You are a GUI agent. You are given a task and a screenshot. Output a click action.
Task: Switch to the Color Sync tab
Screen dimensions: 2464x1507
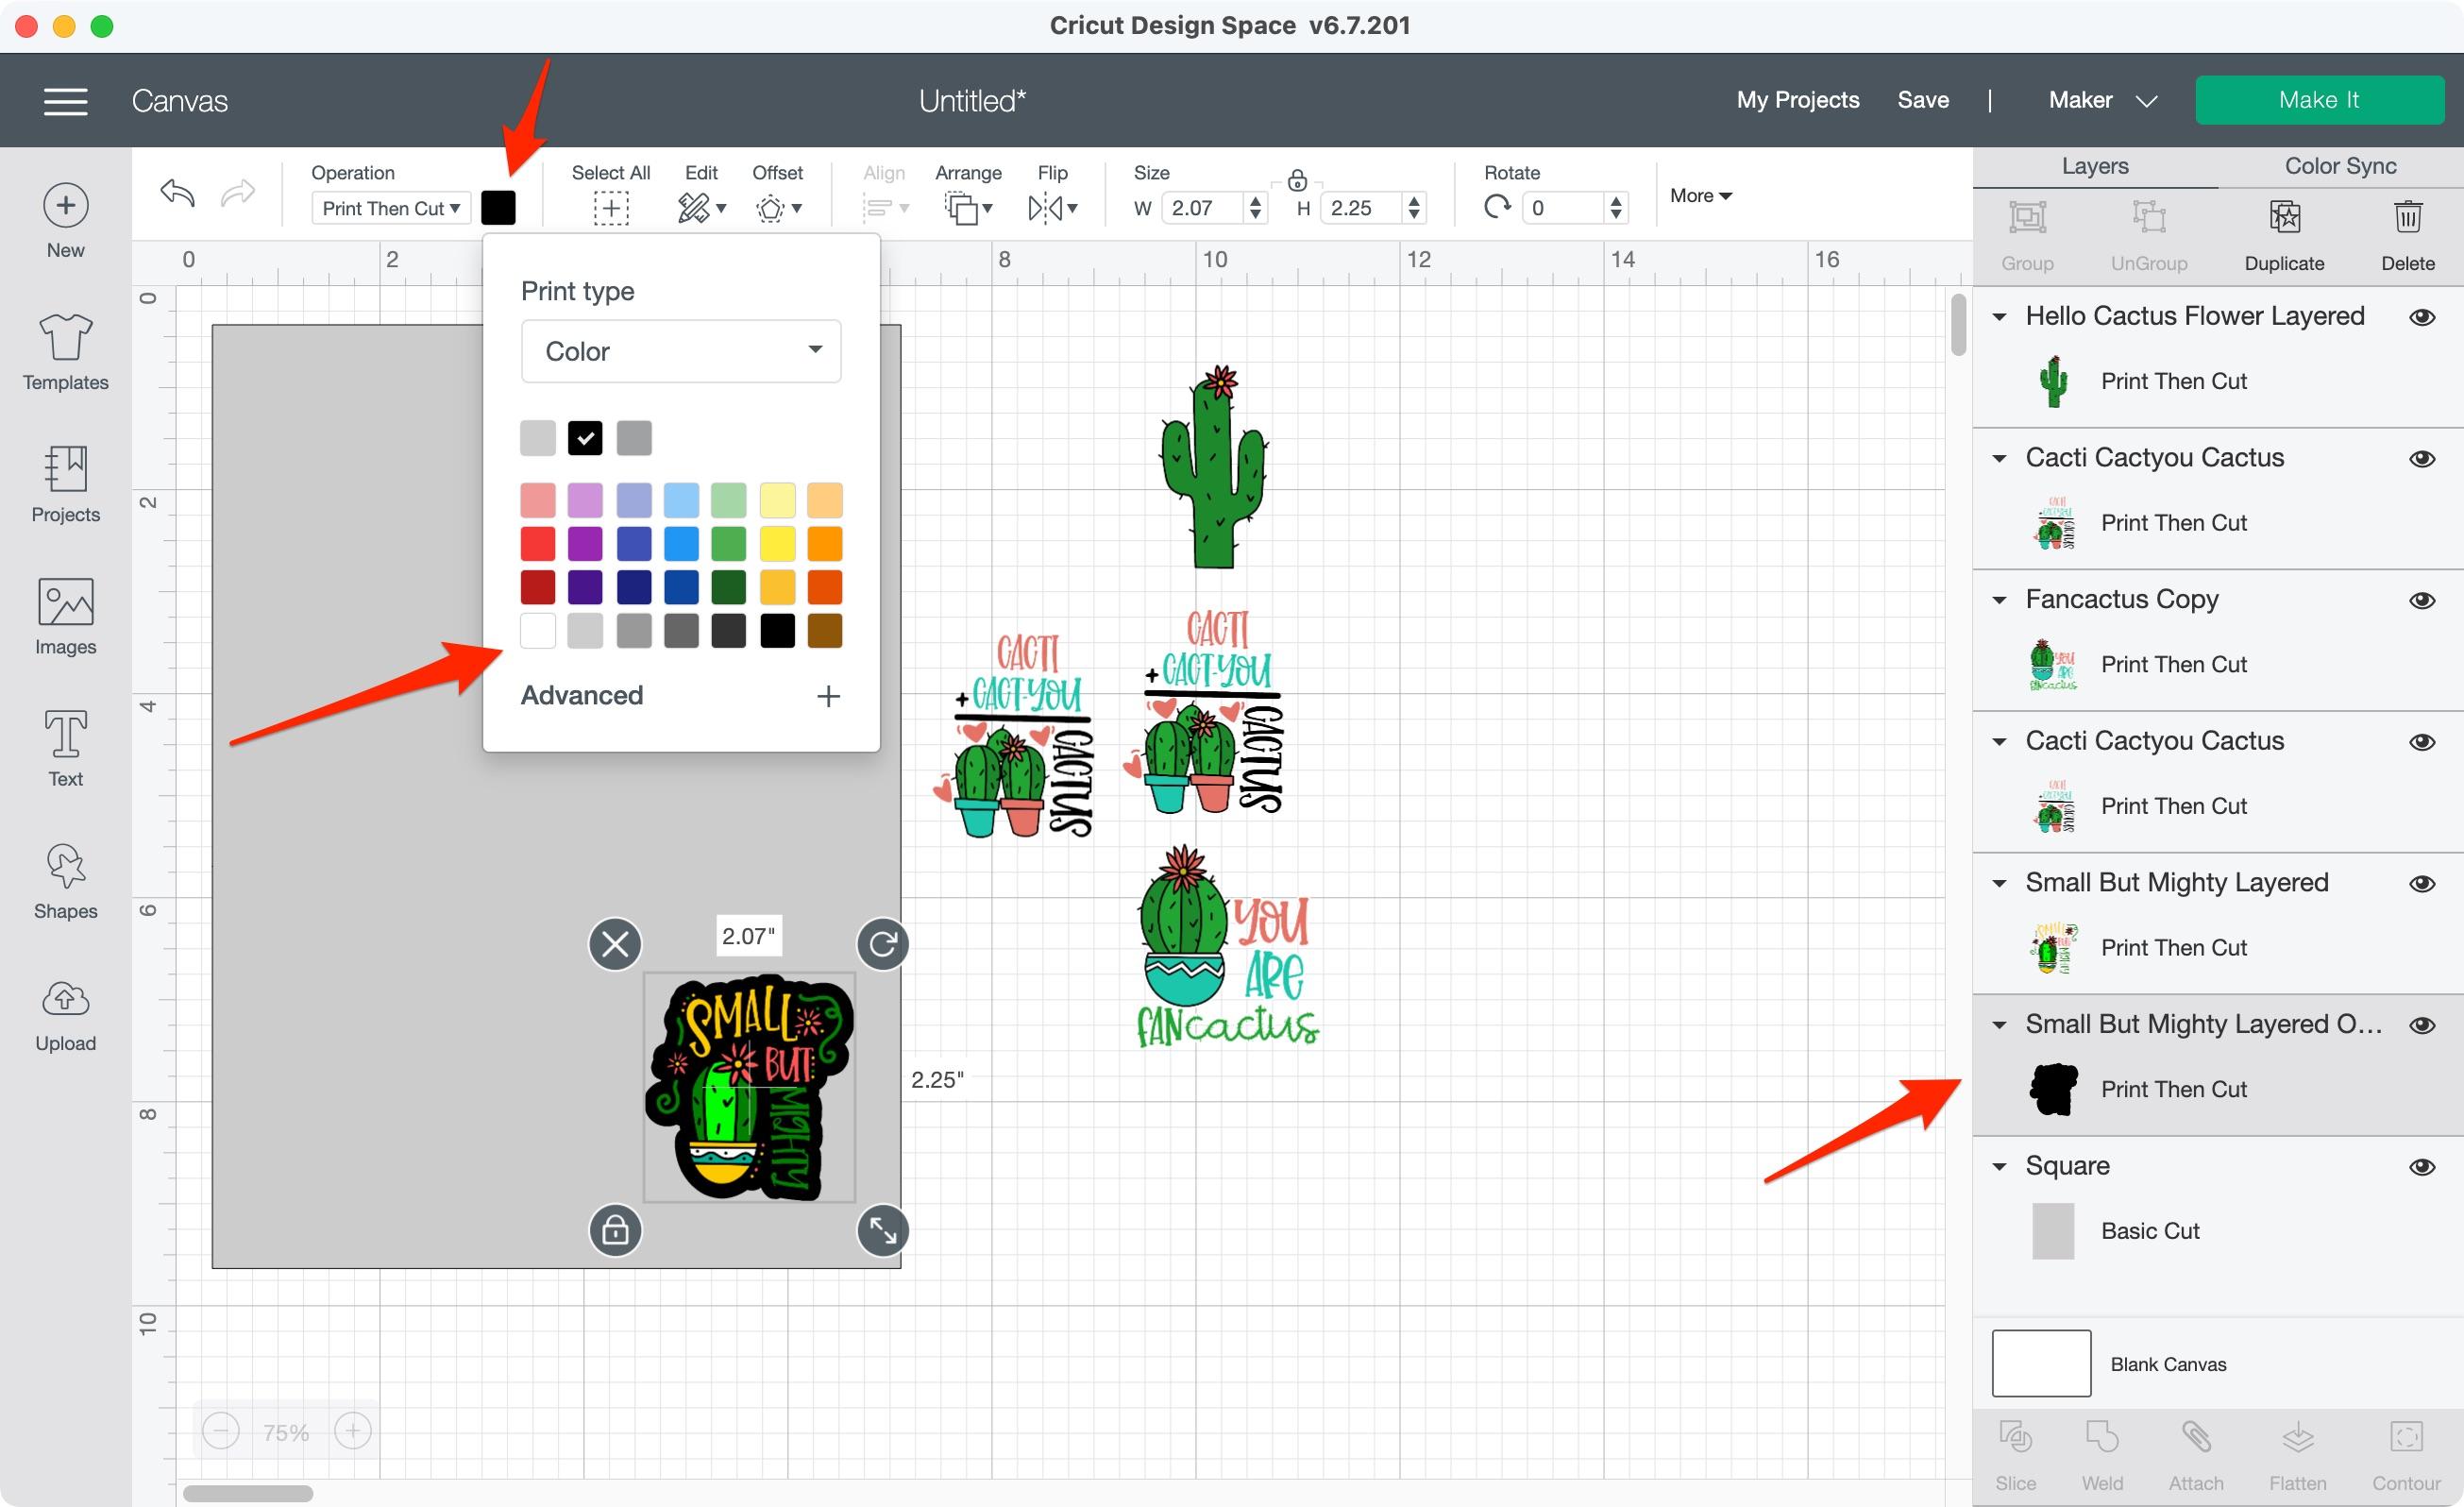pos(2340,166)
